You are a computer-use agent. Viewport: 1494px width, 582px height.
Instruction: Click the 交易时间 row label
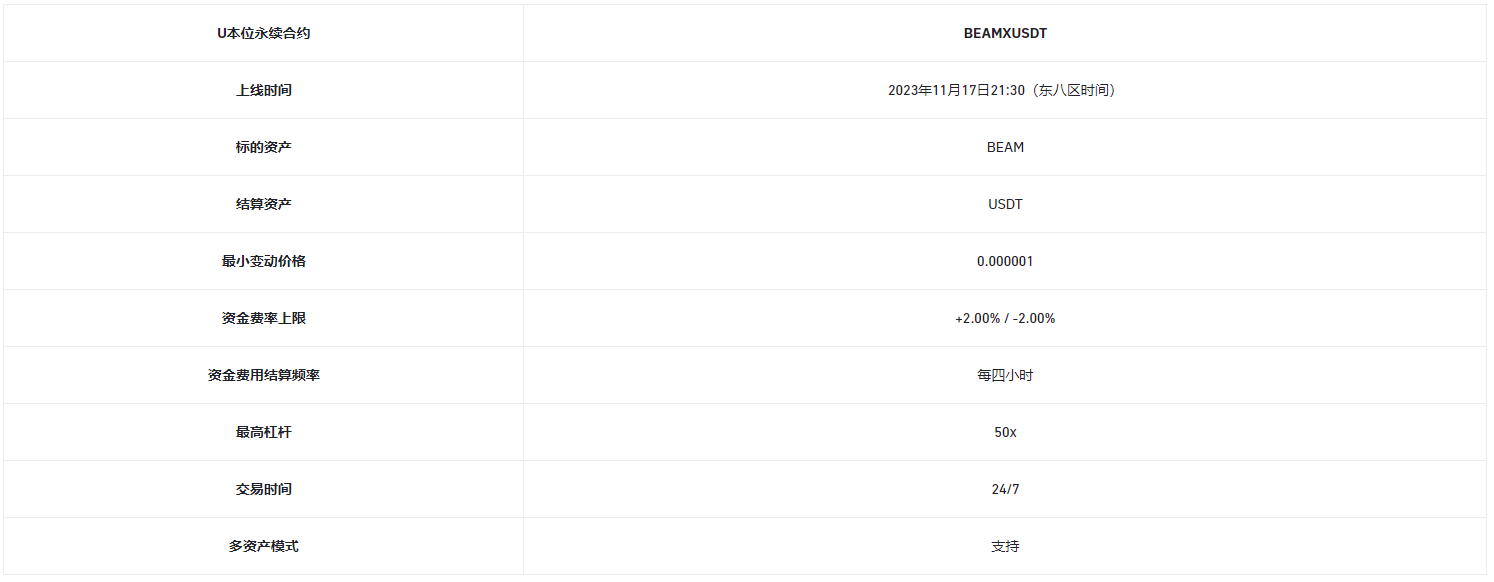point(264,489)
